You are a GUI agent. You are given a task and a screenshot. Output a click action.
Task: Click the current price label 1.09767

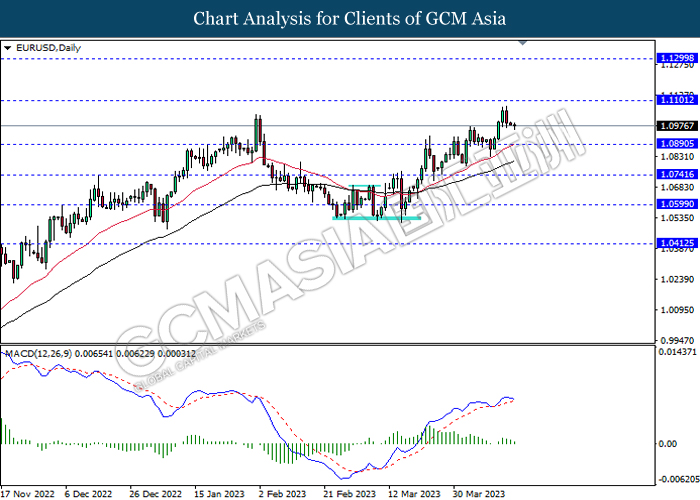(677, 126)
